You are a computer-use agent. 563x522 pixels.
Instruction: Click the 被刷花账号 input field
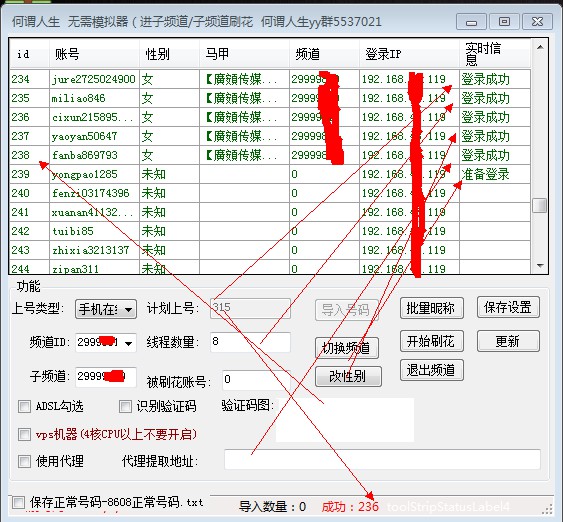tap(256, 380)
